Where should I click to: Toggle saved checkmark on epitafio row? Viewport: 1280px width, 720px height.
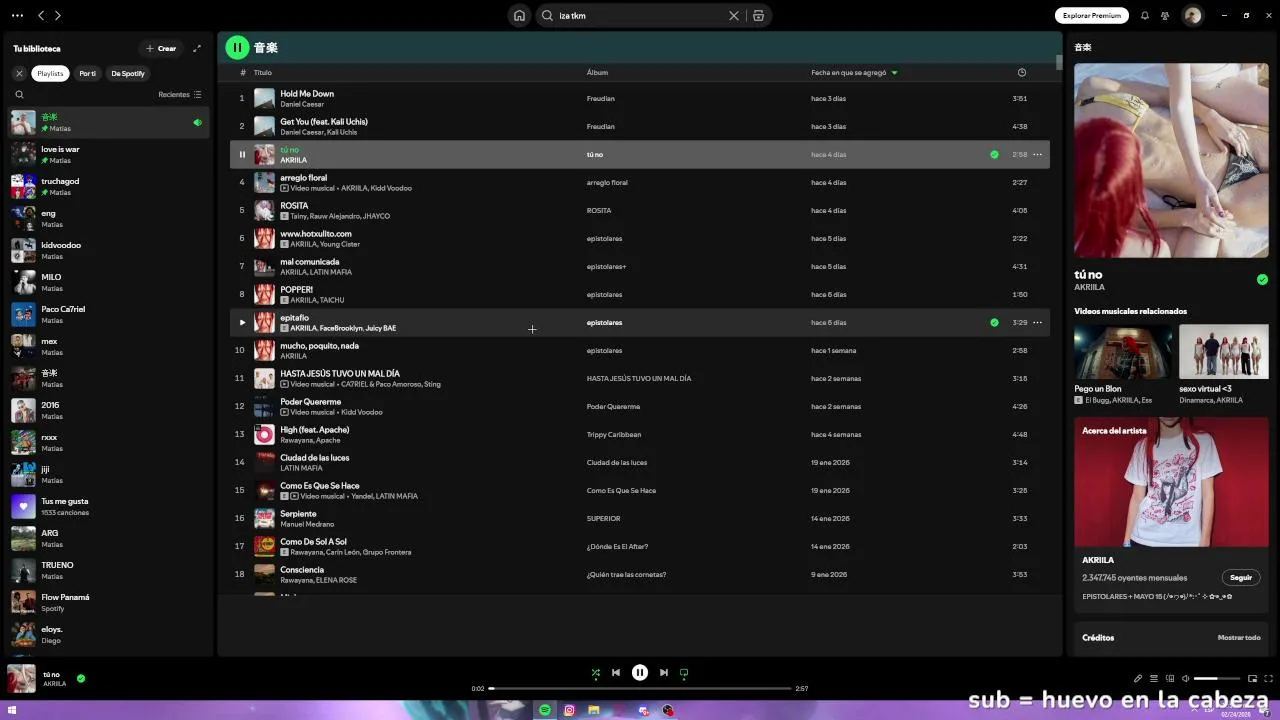pyautogui.click(x=994, y=322)
